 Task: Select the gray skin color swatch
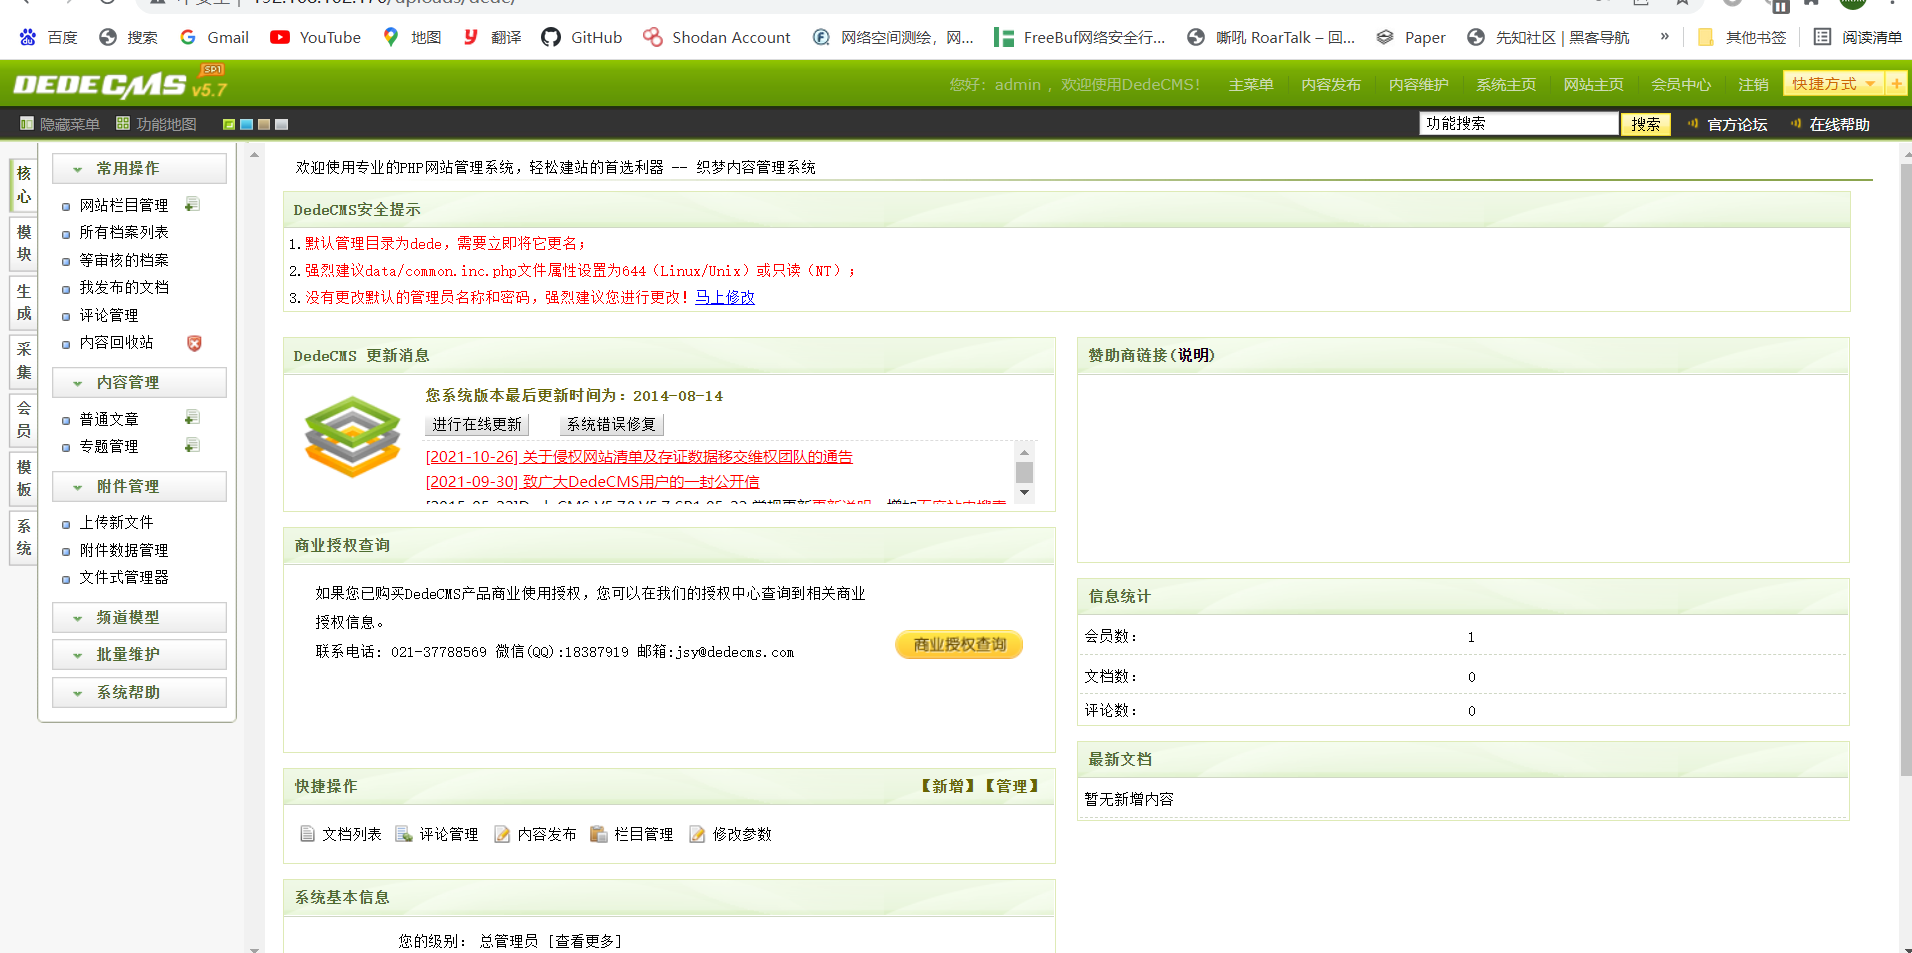pos(281,125)
